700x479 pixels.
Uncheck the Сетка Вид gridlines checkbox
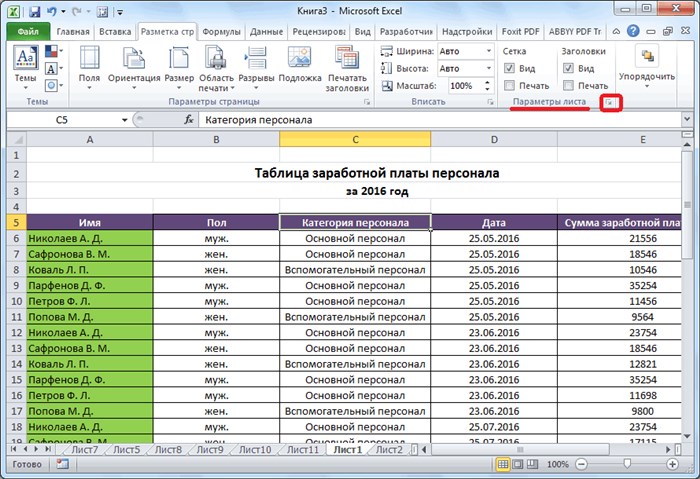[509, 68]
